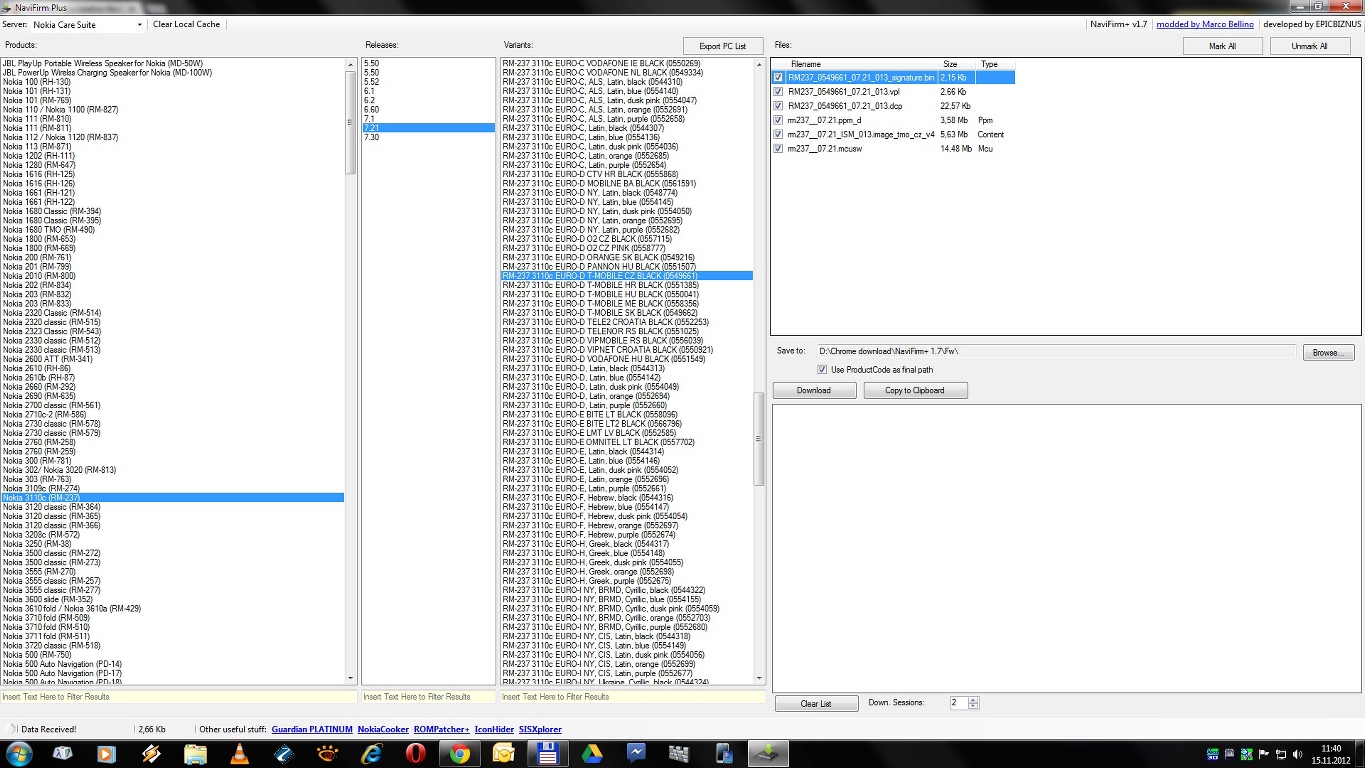The image size is (1365, 768).
Task: Uncheck the RM237_0549661_07.21_013.vpl file checkbox
Action: 779,91
